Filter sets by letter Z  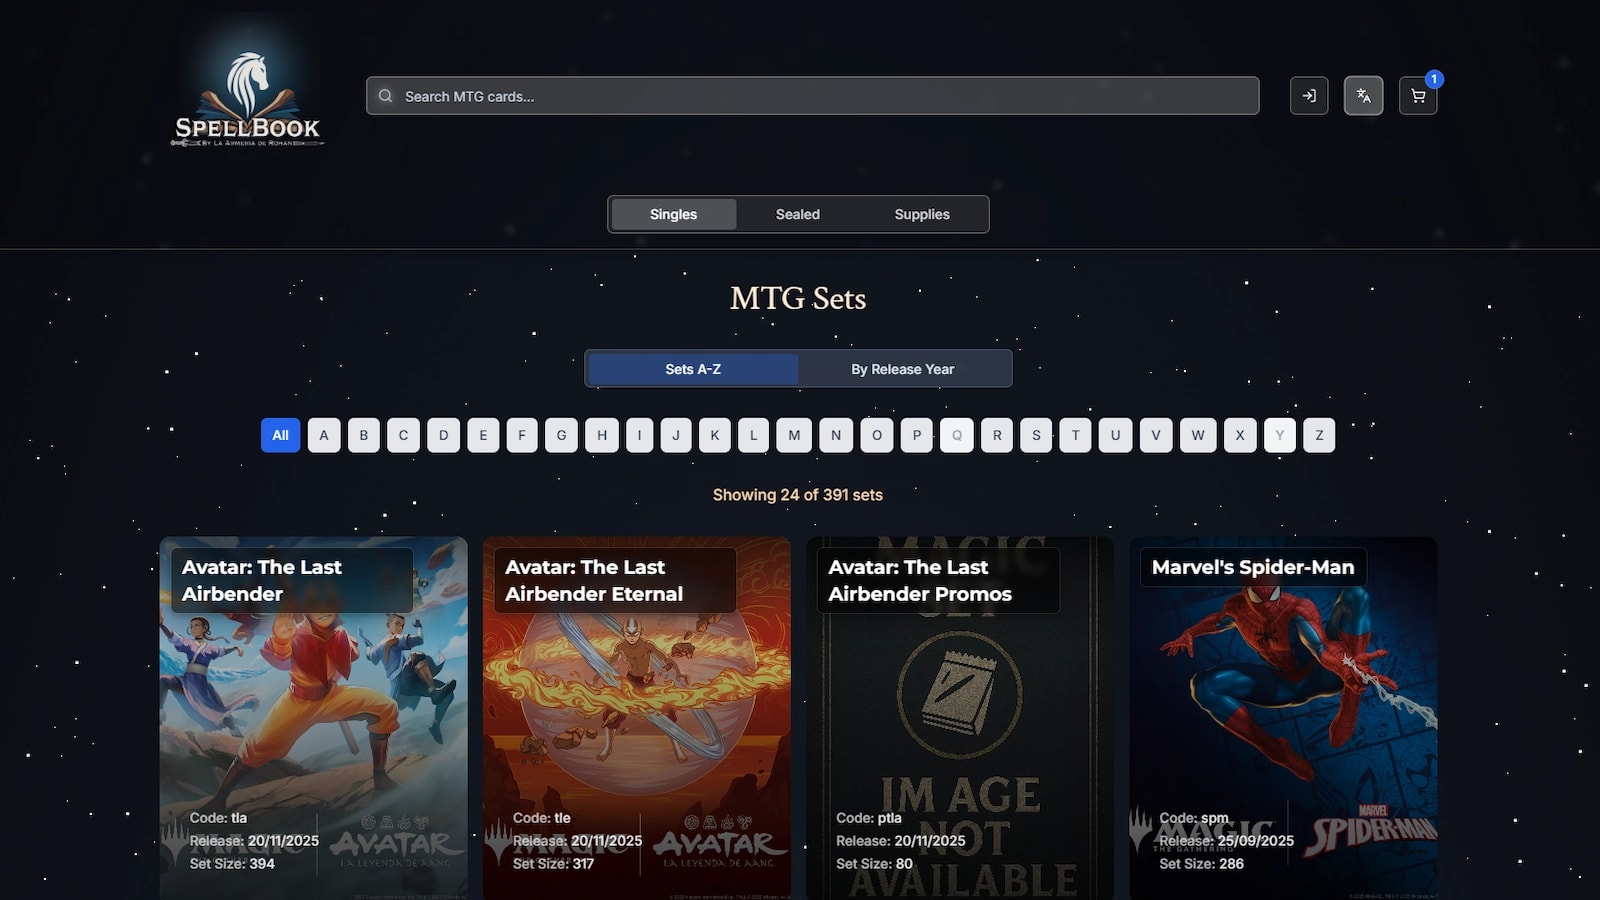point(1319,435)
